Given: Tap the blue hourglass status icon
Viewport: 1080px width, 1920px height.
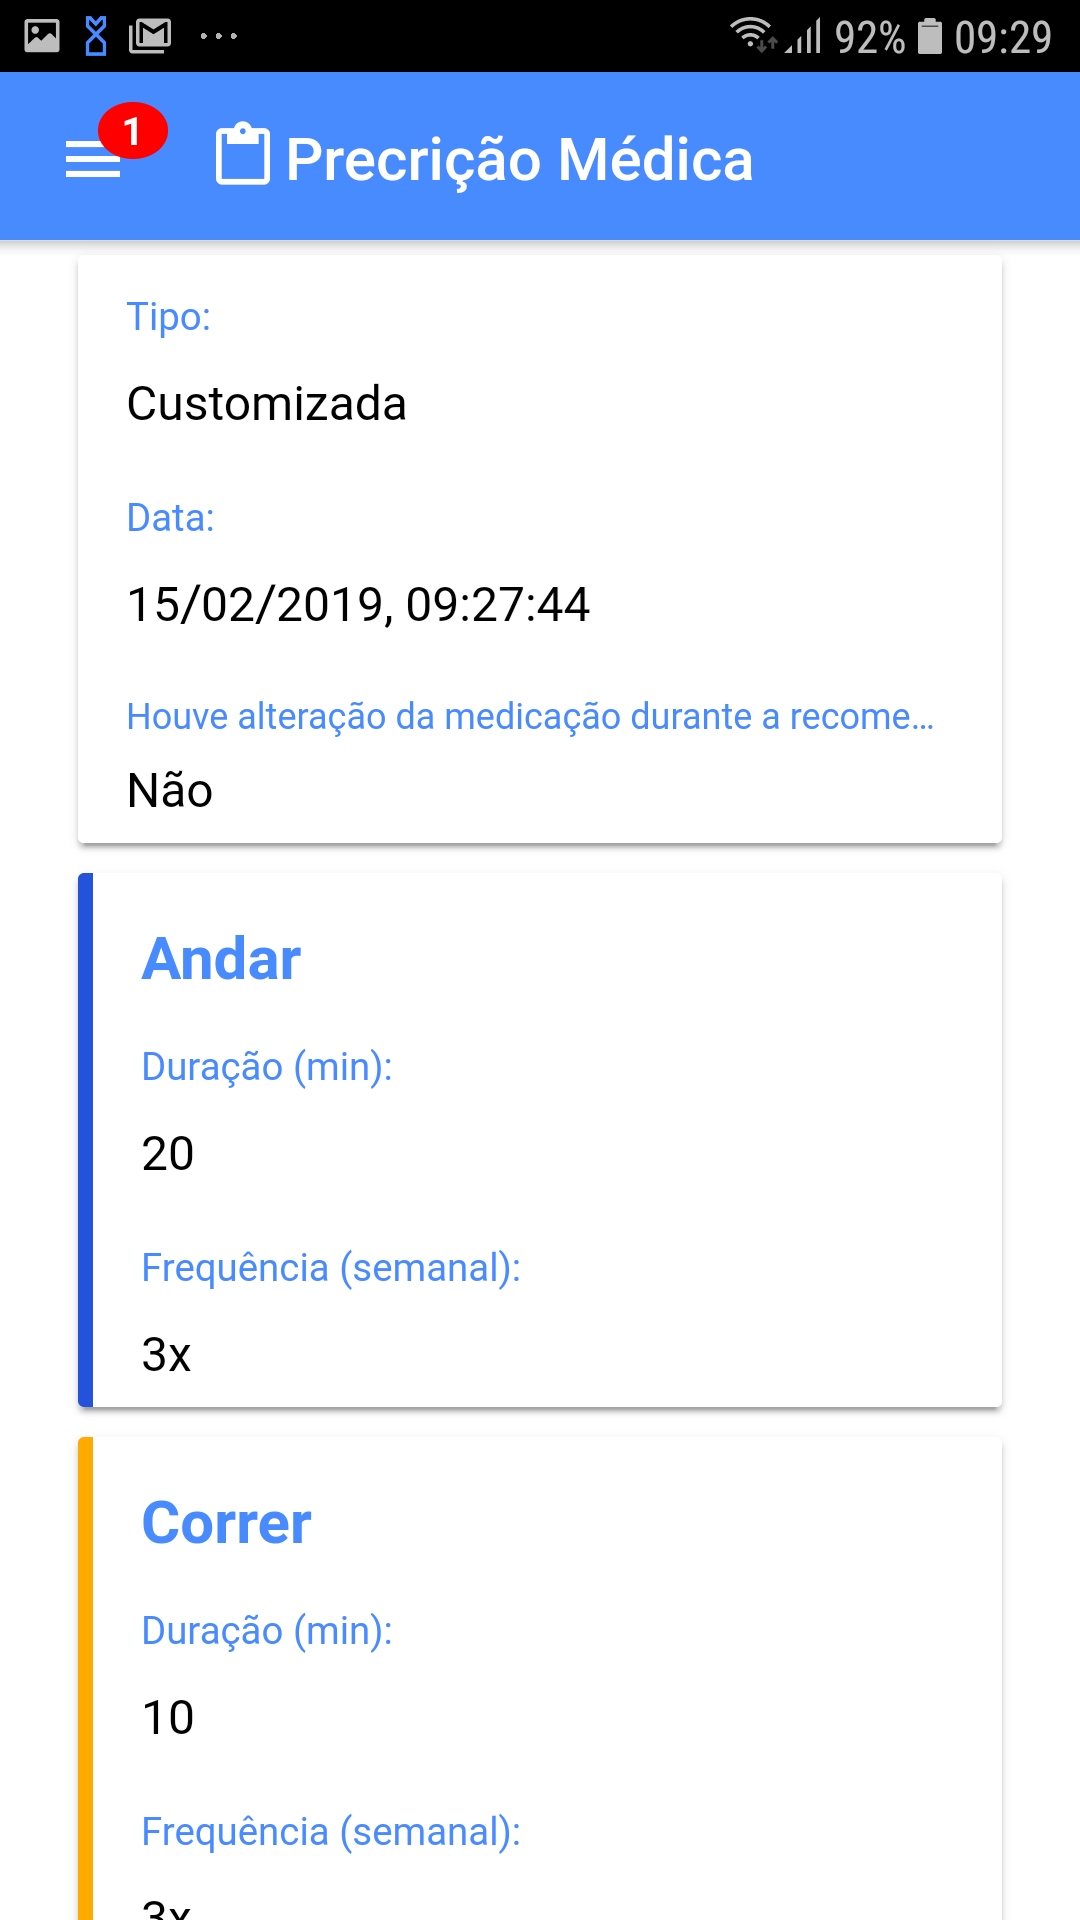Looking at the screenshot, I should (x=96, y=37).
